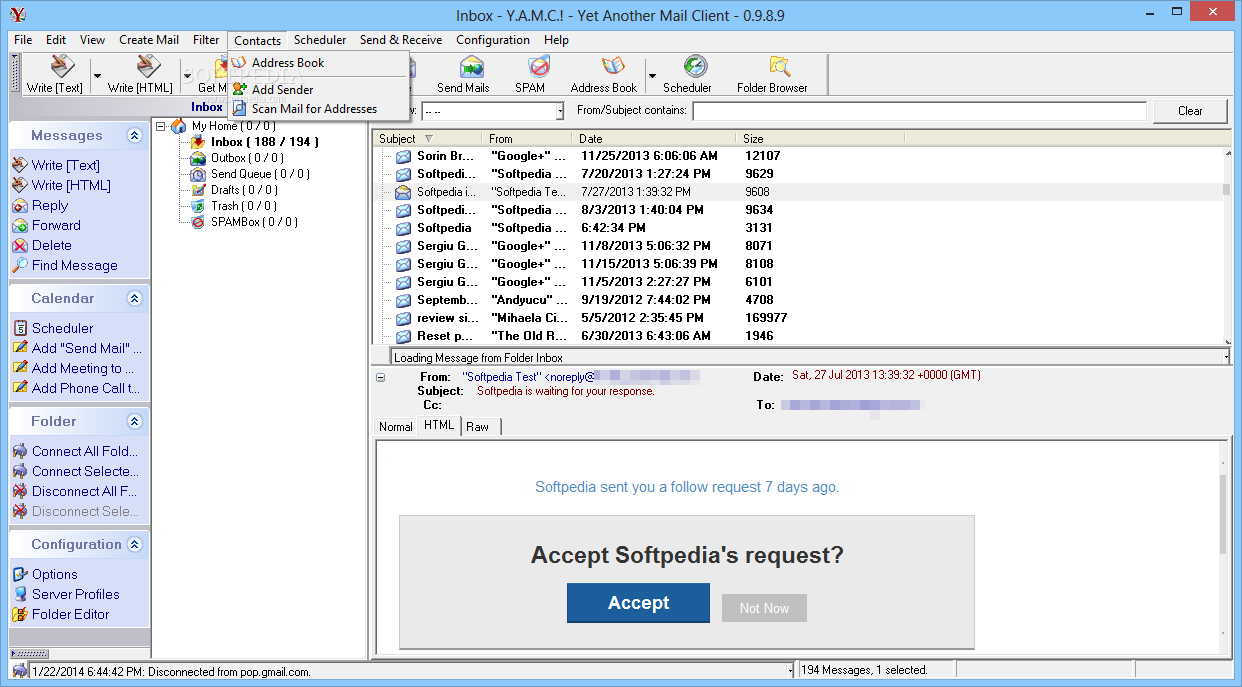
Task: Open the Send & Receive menu
Action: pyautogui.click(x=401, y=40)
